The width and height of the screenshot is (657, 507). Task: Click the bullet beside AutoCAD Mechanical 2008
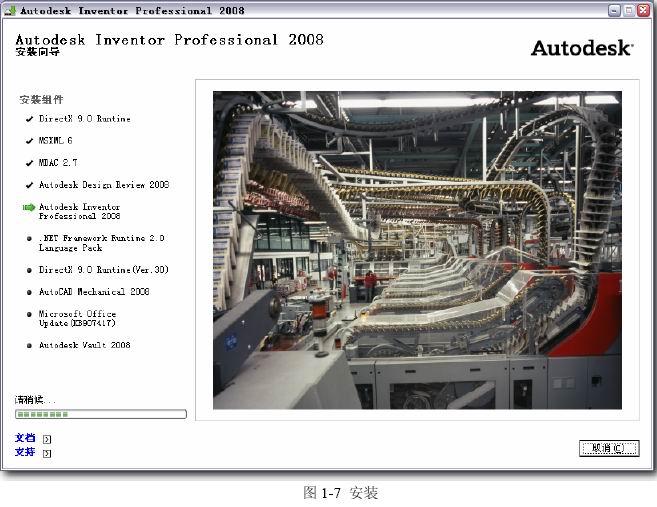[x=29, y=292]
